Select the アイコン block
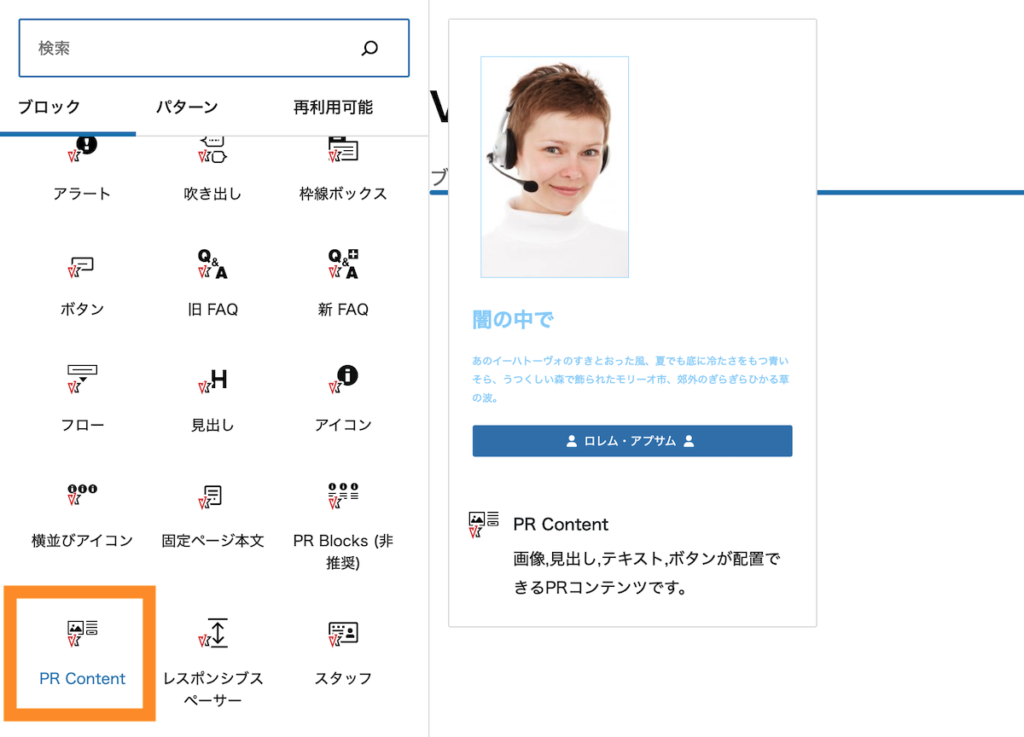Image resolution: width=1024 pixels, height=737 pixels. pos(344,400)
